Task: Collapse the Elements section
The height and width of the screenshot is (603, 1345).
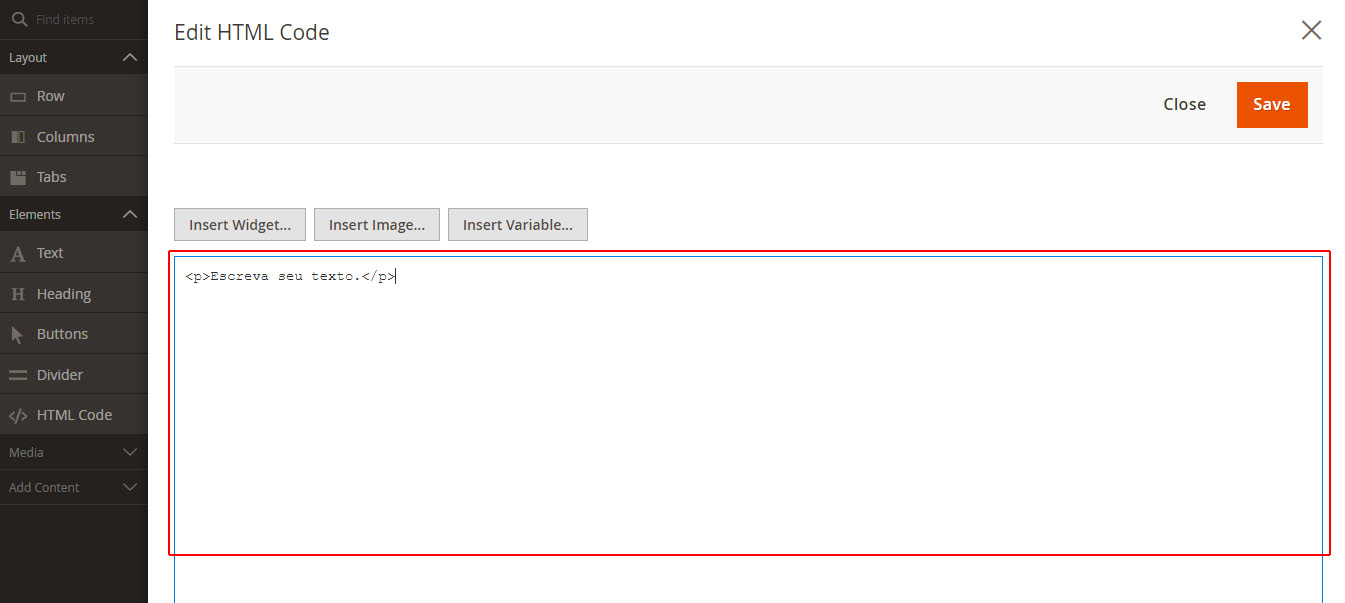Action: point(129,214)
